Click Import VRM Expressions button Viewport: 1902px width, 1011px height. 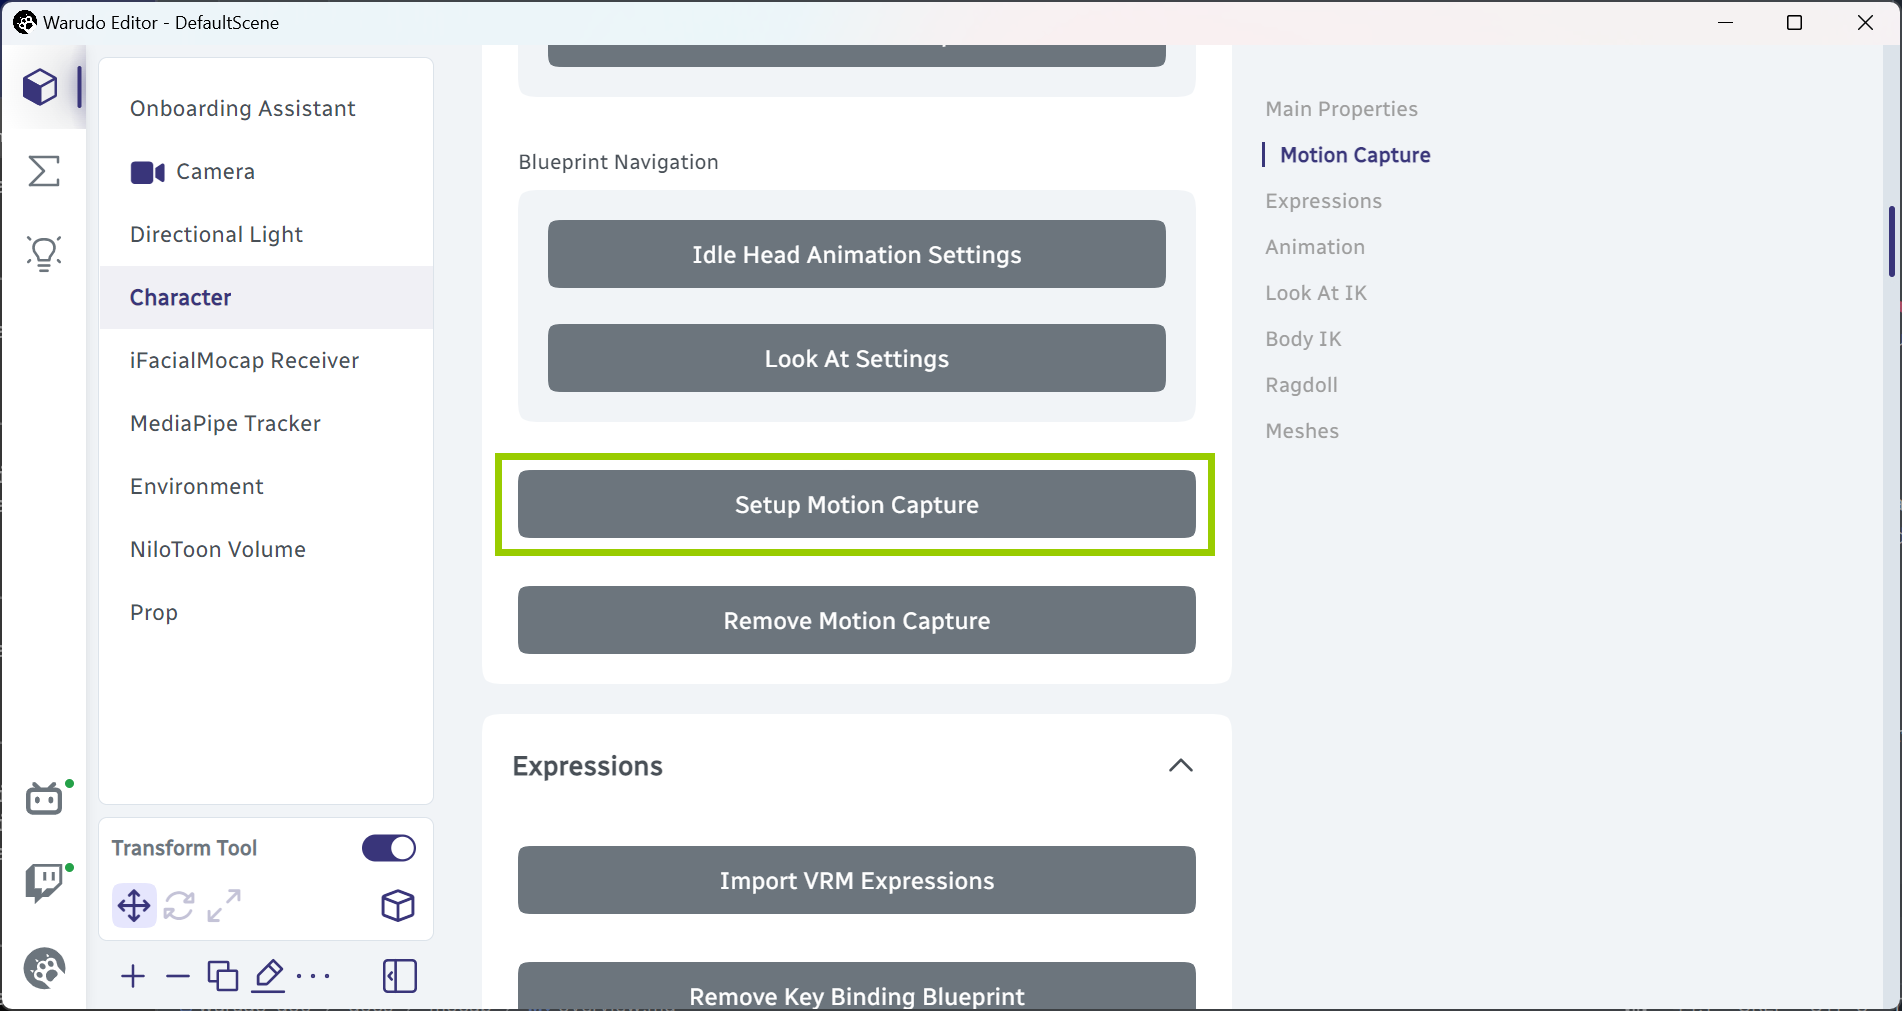pyautogui.click(x=856, y=880)
